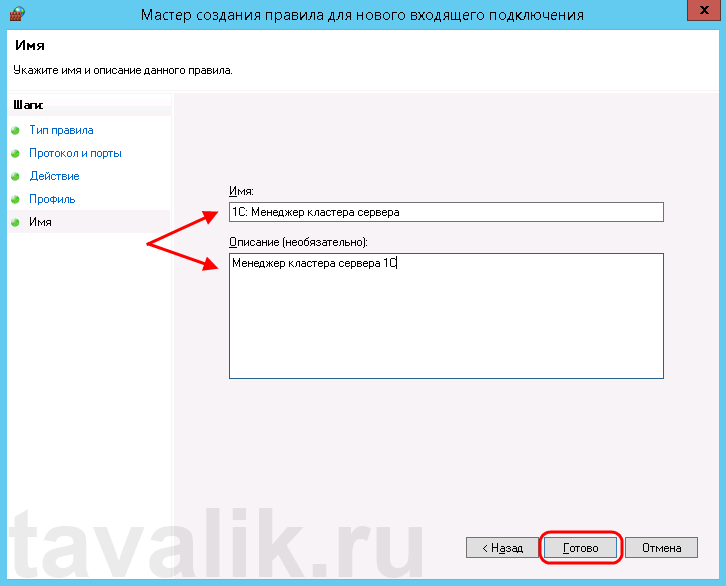
Task: Close the rule wizard window
Action: pos(704,10)
